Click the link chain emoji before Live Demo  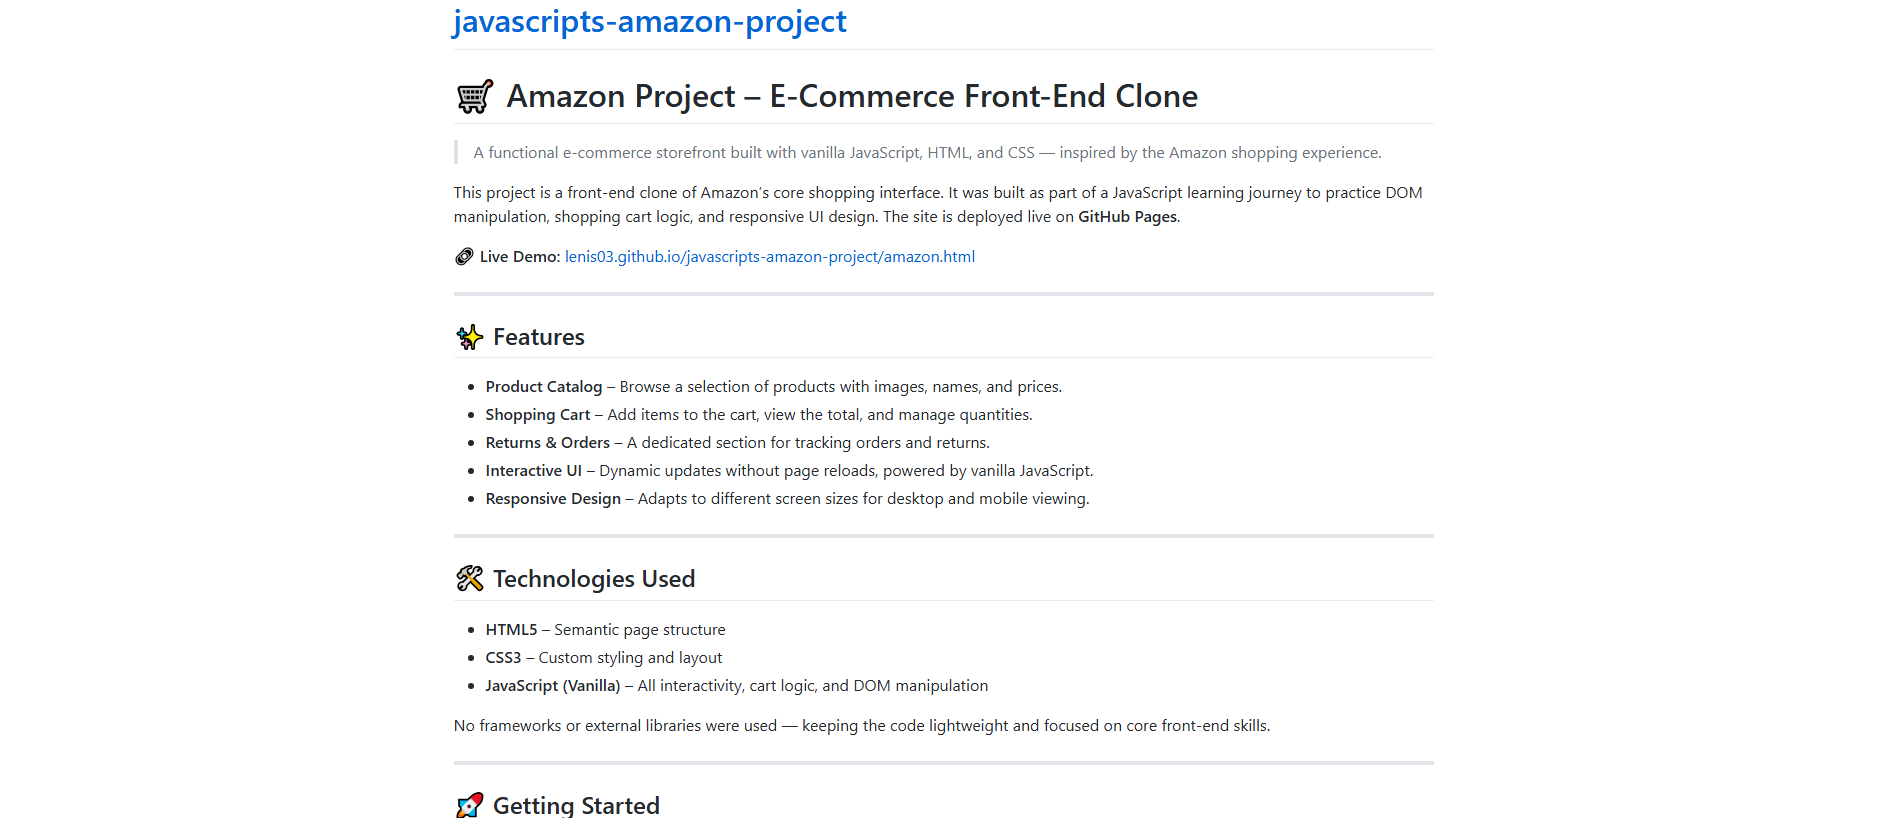[x=464, y=257]
